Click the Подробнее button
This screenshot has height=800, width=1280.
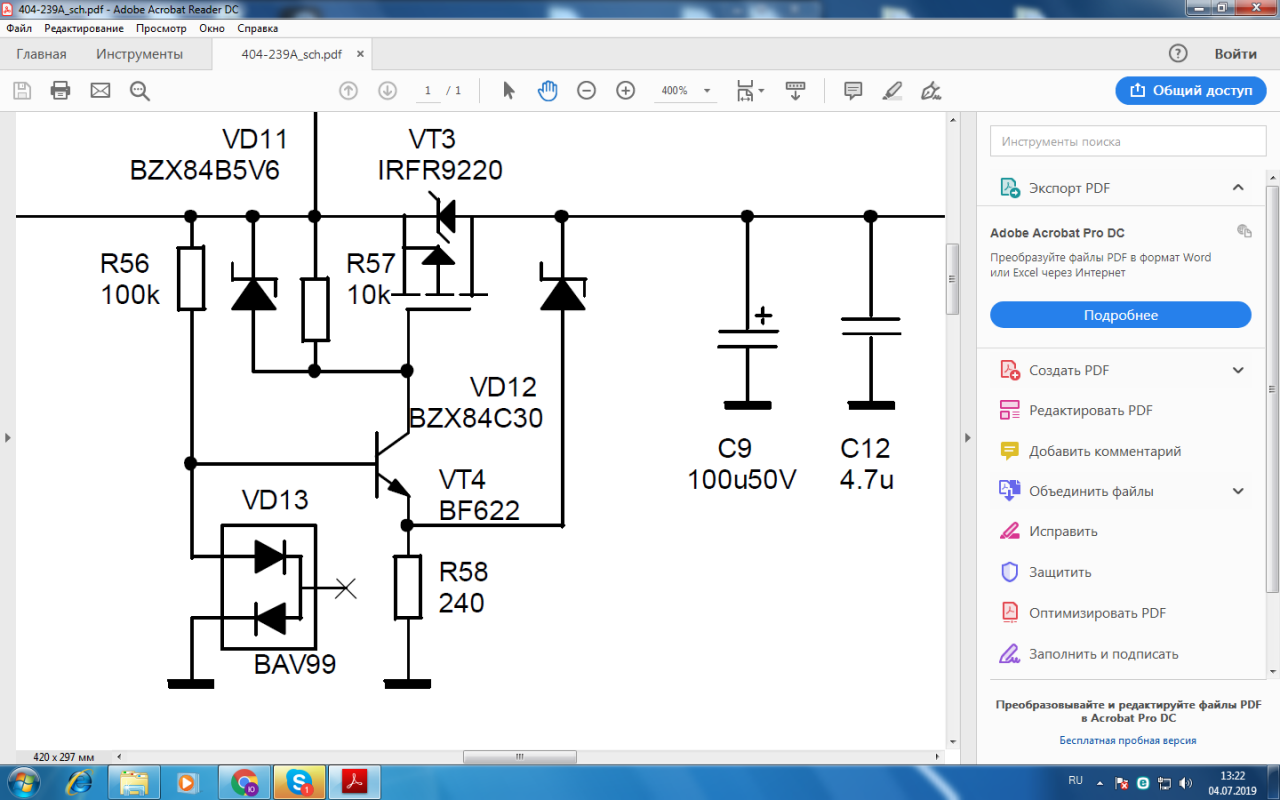point(1120,315)
